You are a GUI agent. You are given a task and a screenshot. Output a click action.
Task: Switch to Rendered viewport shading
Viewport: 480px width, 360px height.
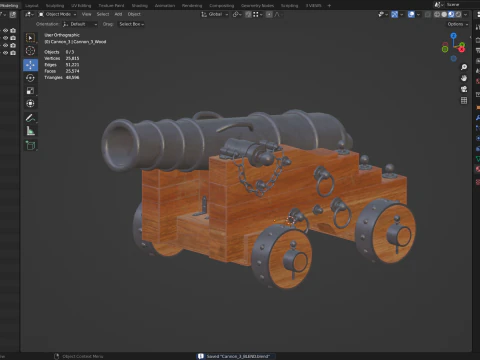click(x=458, y=14)
